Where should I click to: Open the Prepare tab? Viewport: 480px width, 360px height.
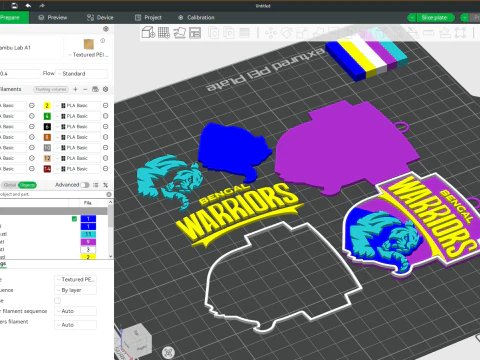pyautogui.click(x=13, y=17)
